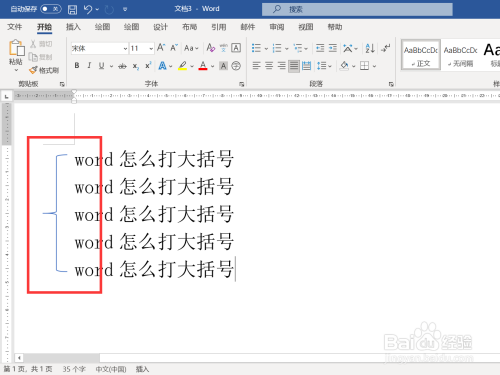
Task: Apply the red font color
Action: [x=203, y=66]
